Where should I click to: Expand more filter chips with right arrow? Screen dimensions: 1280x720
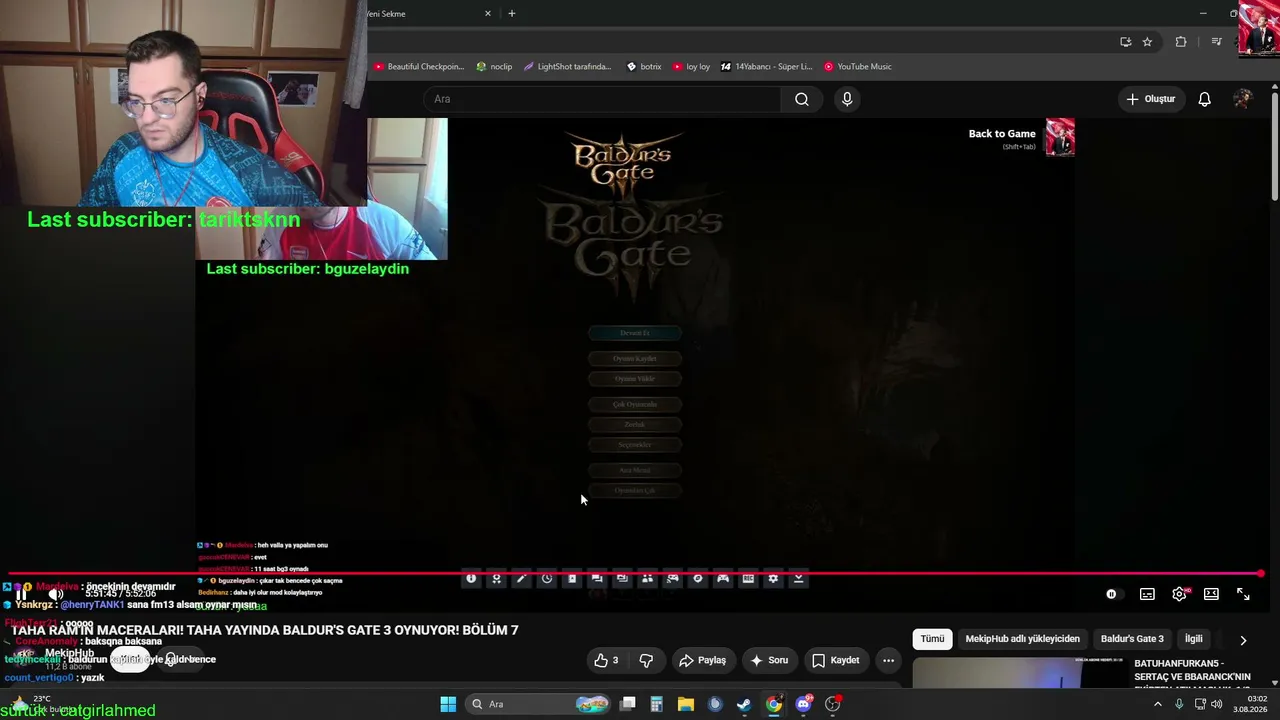point(1243,640)
